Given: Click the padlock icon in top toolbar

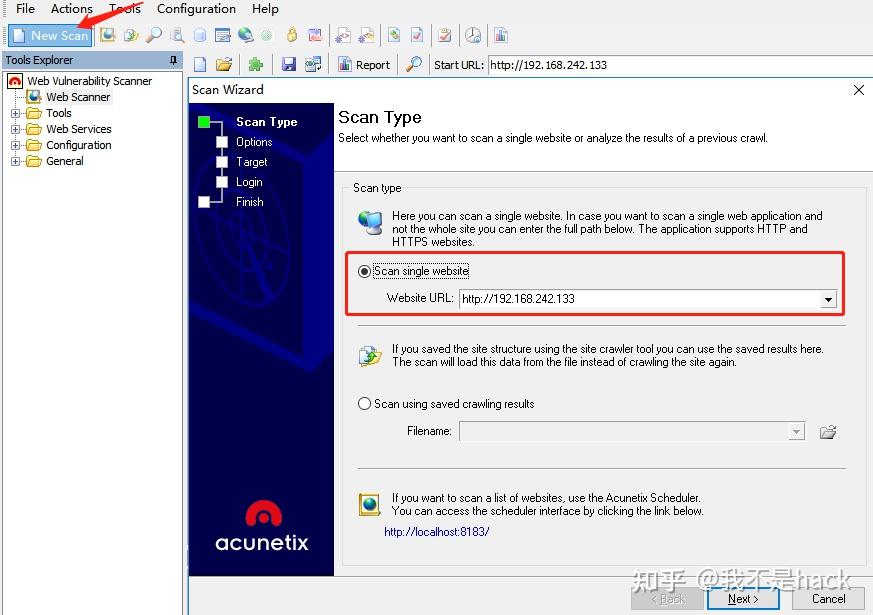Looking at the screenshot, I should (291, 35).
